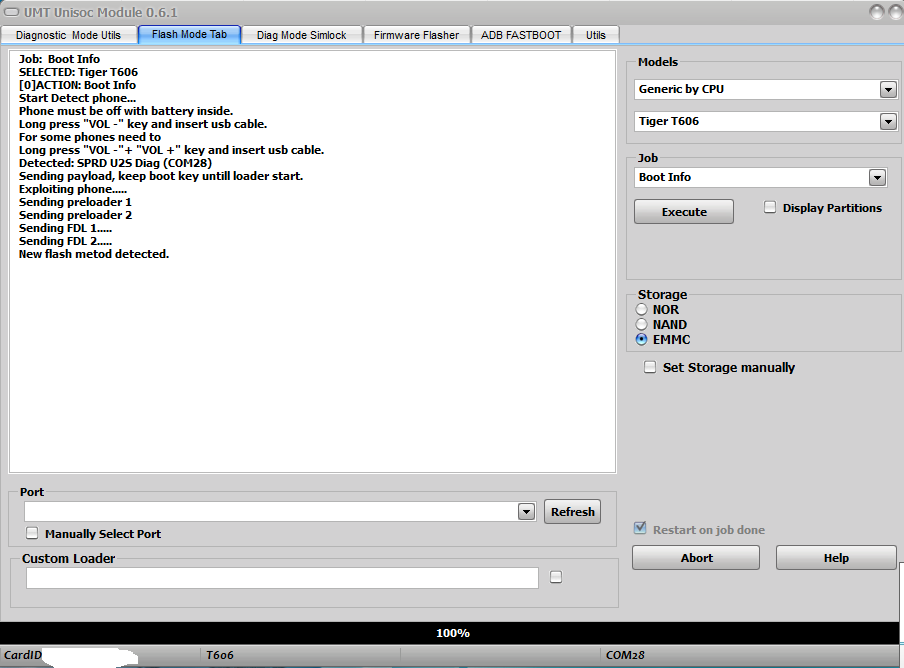Expand the Boot Info job dropdown arrow
Image resolution: width=904 pixels, height=668 pixels.
877,178
